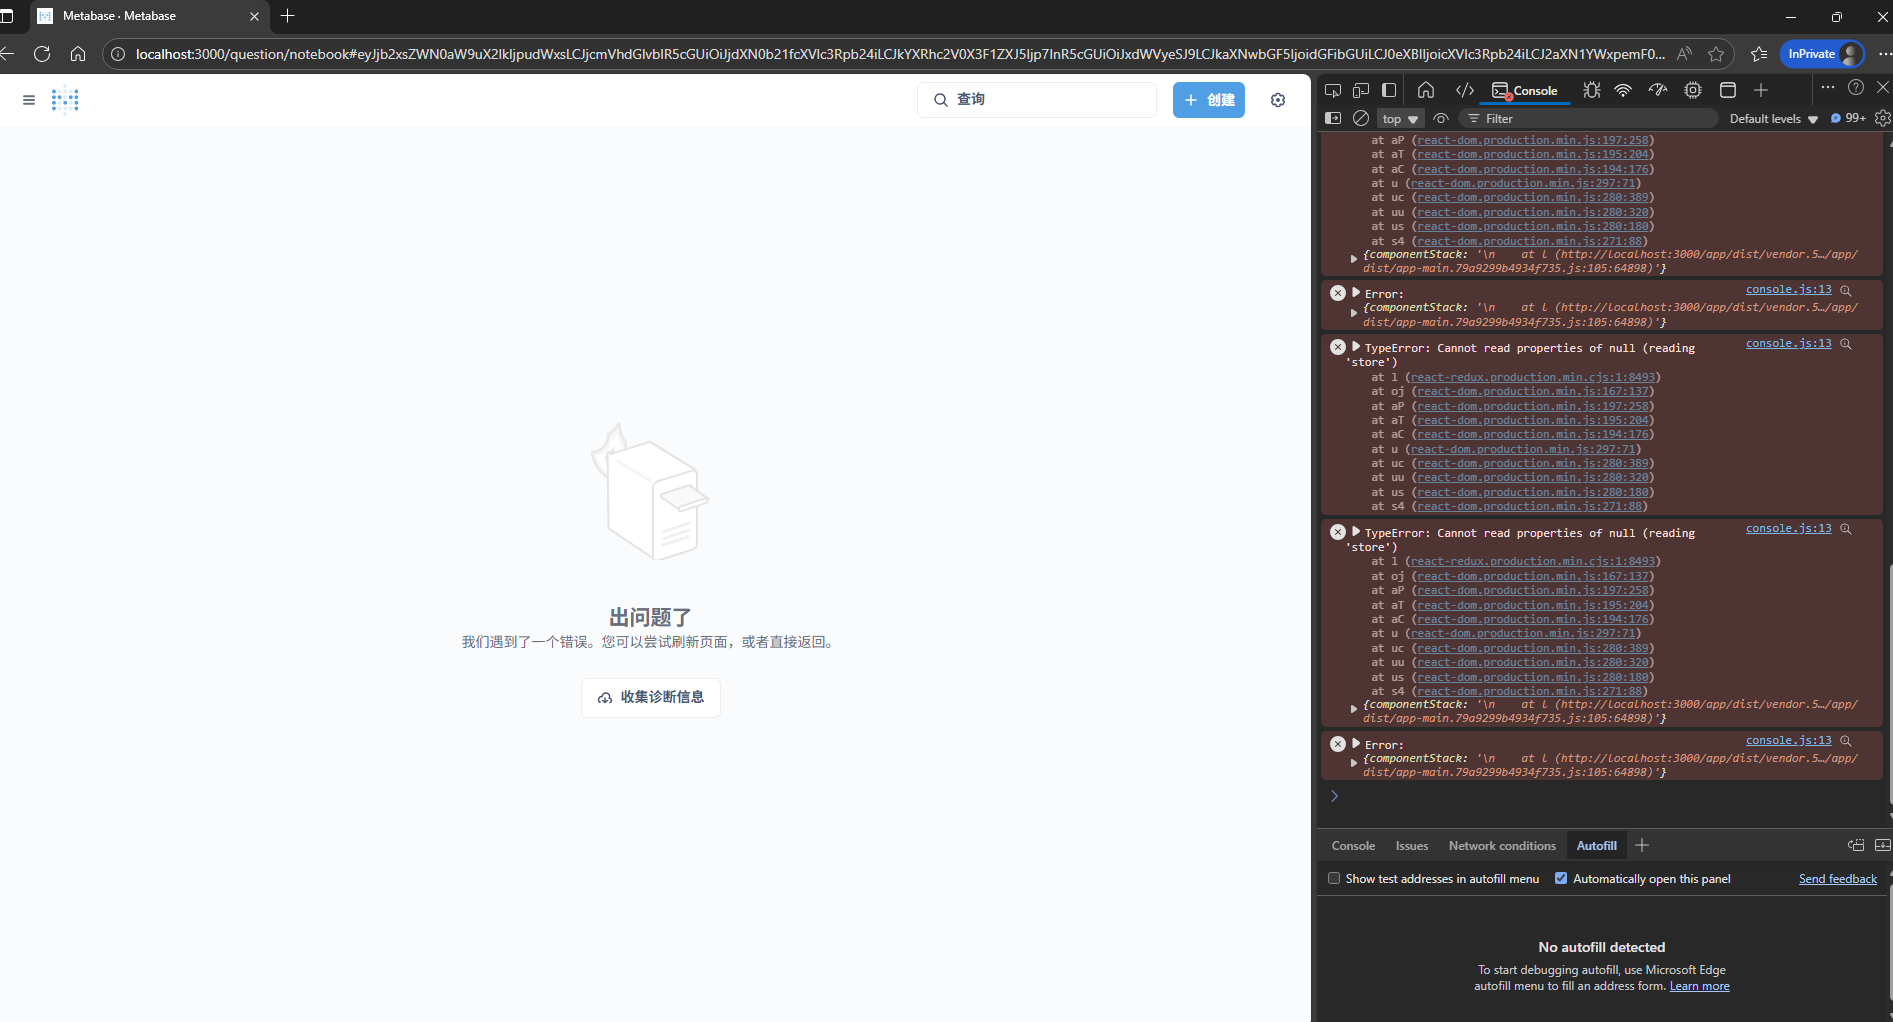The width and height of the screenshot is (1893, 1022).
Task: Open the top JavaScript context dropdown
Action: [1400, 119]
